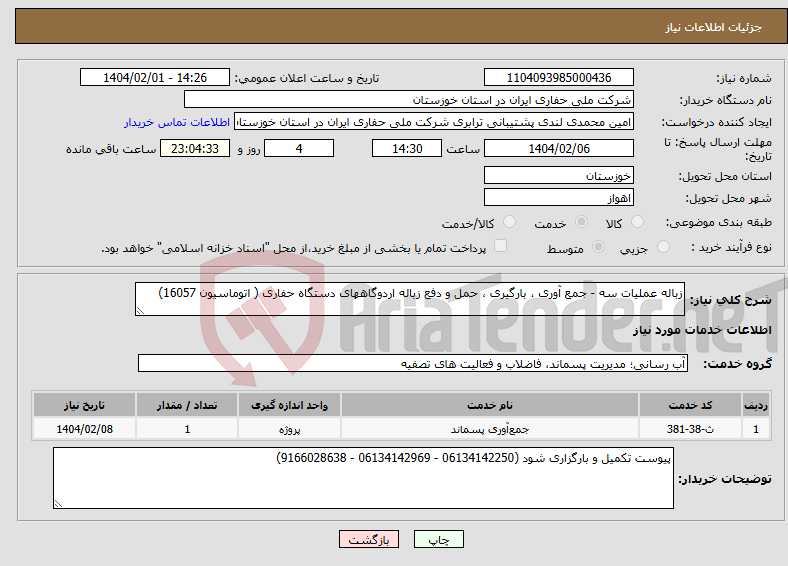Click the واحد اندازه گیری column header
The width and height of the screenshot is (788, 566).
tap(289, 405)
